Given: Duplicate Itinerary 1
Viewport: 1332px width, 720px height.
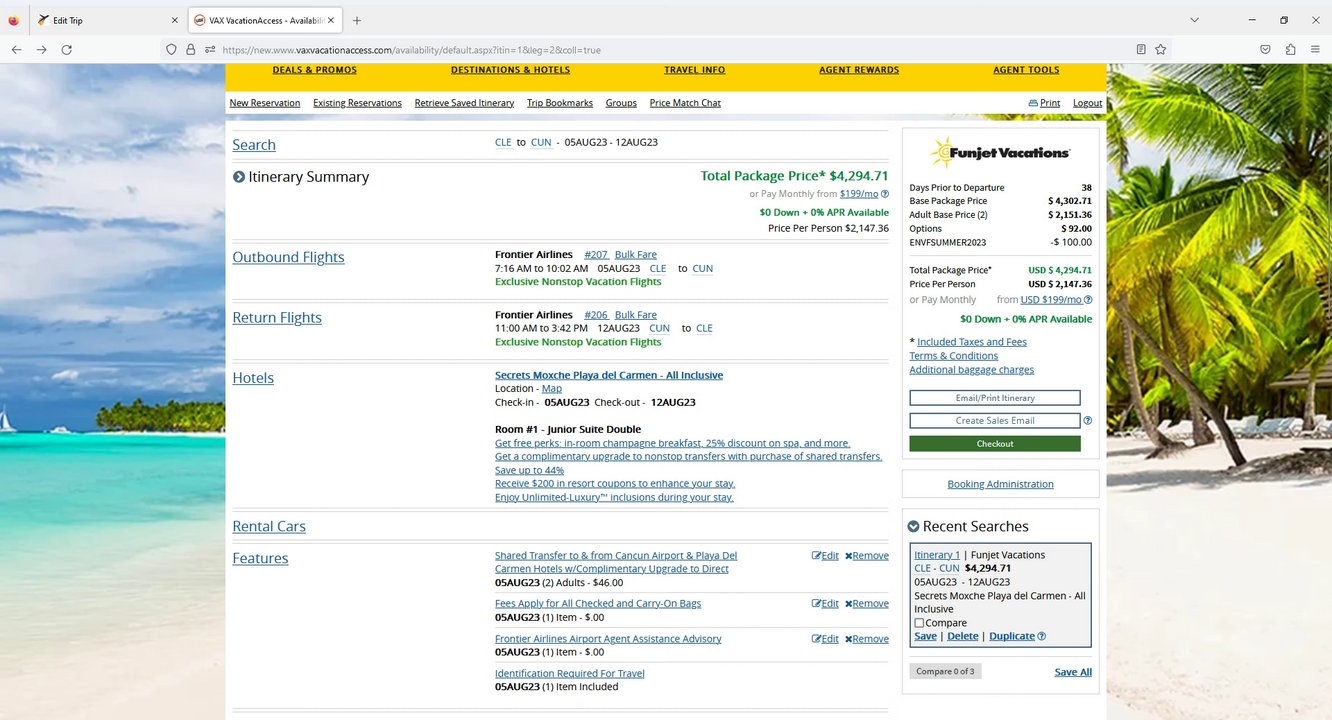Looking at the screenshot, I should point(1012,636).
